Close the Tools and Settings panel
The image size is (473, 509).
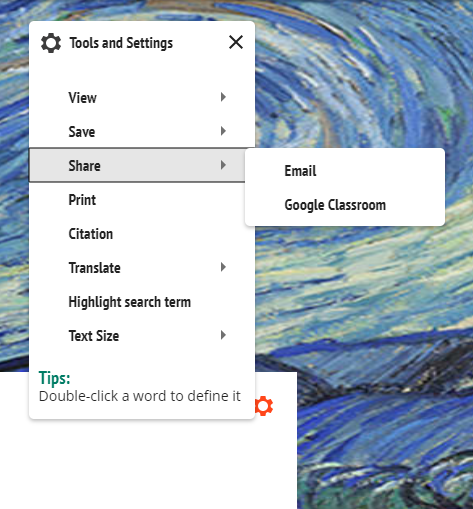pos(236,42)
